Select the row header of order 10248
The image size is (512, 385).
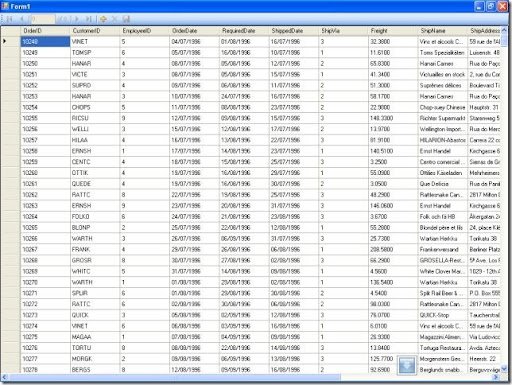point(11,41)
